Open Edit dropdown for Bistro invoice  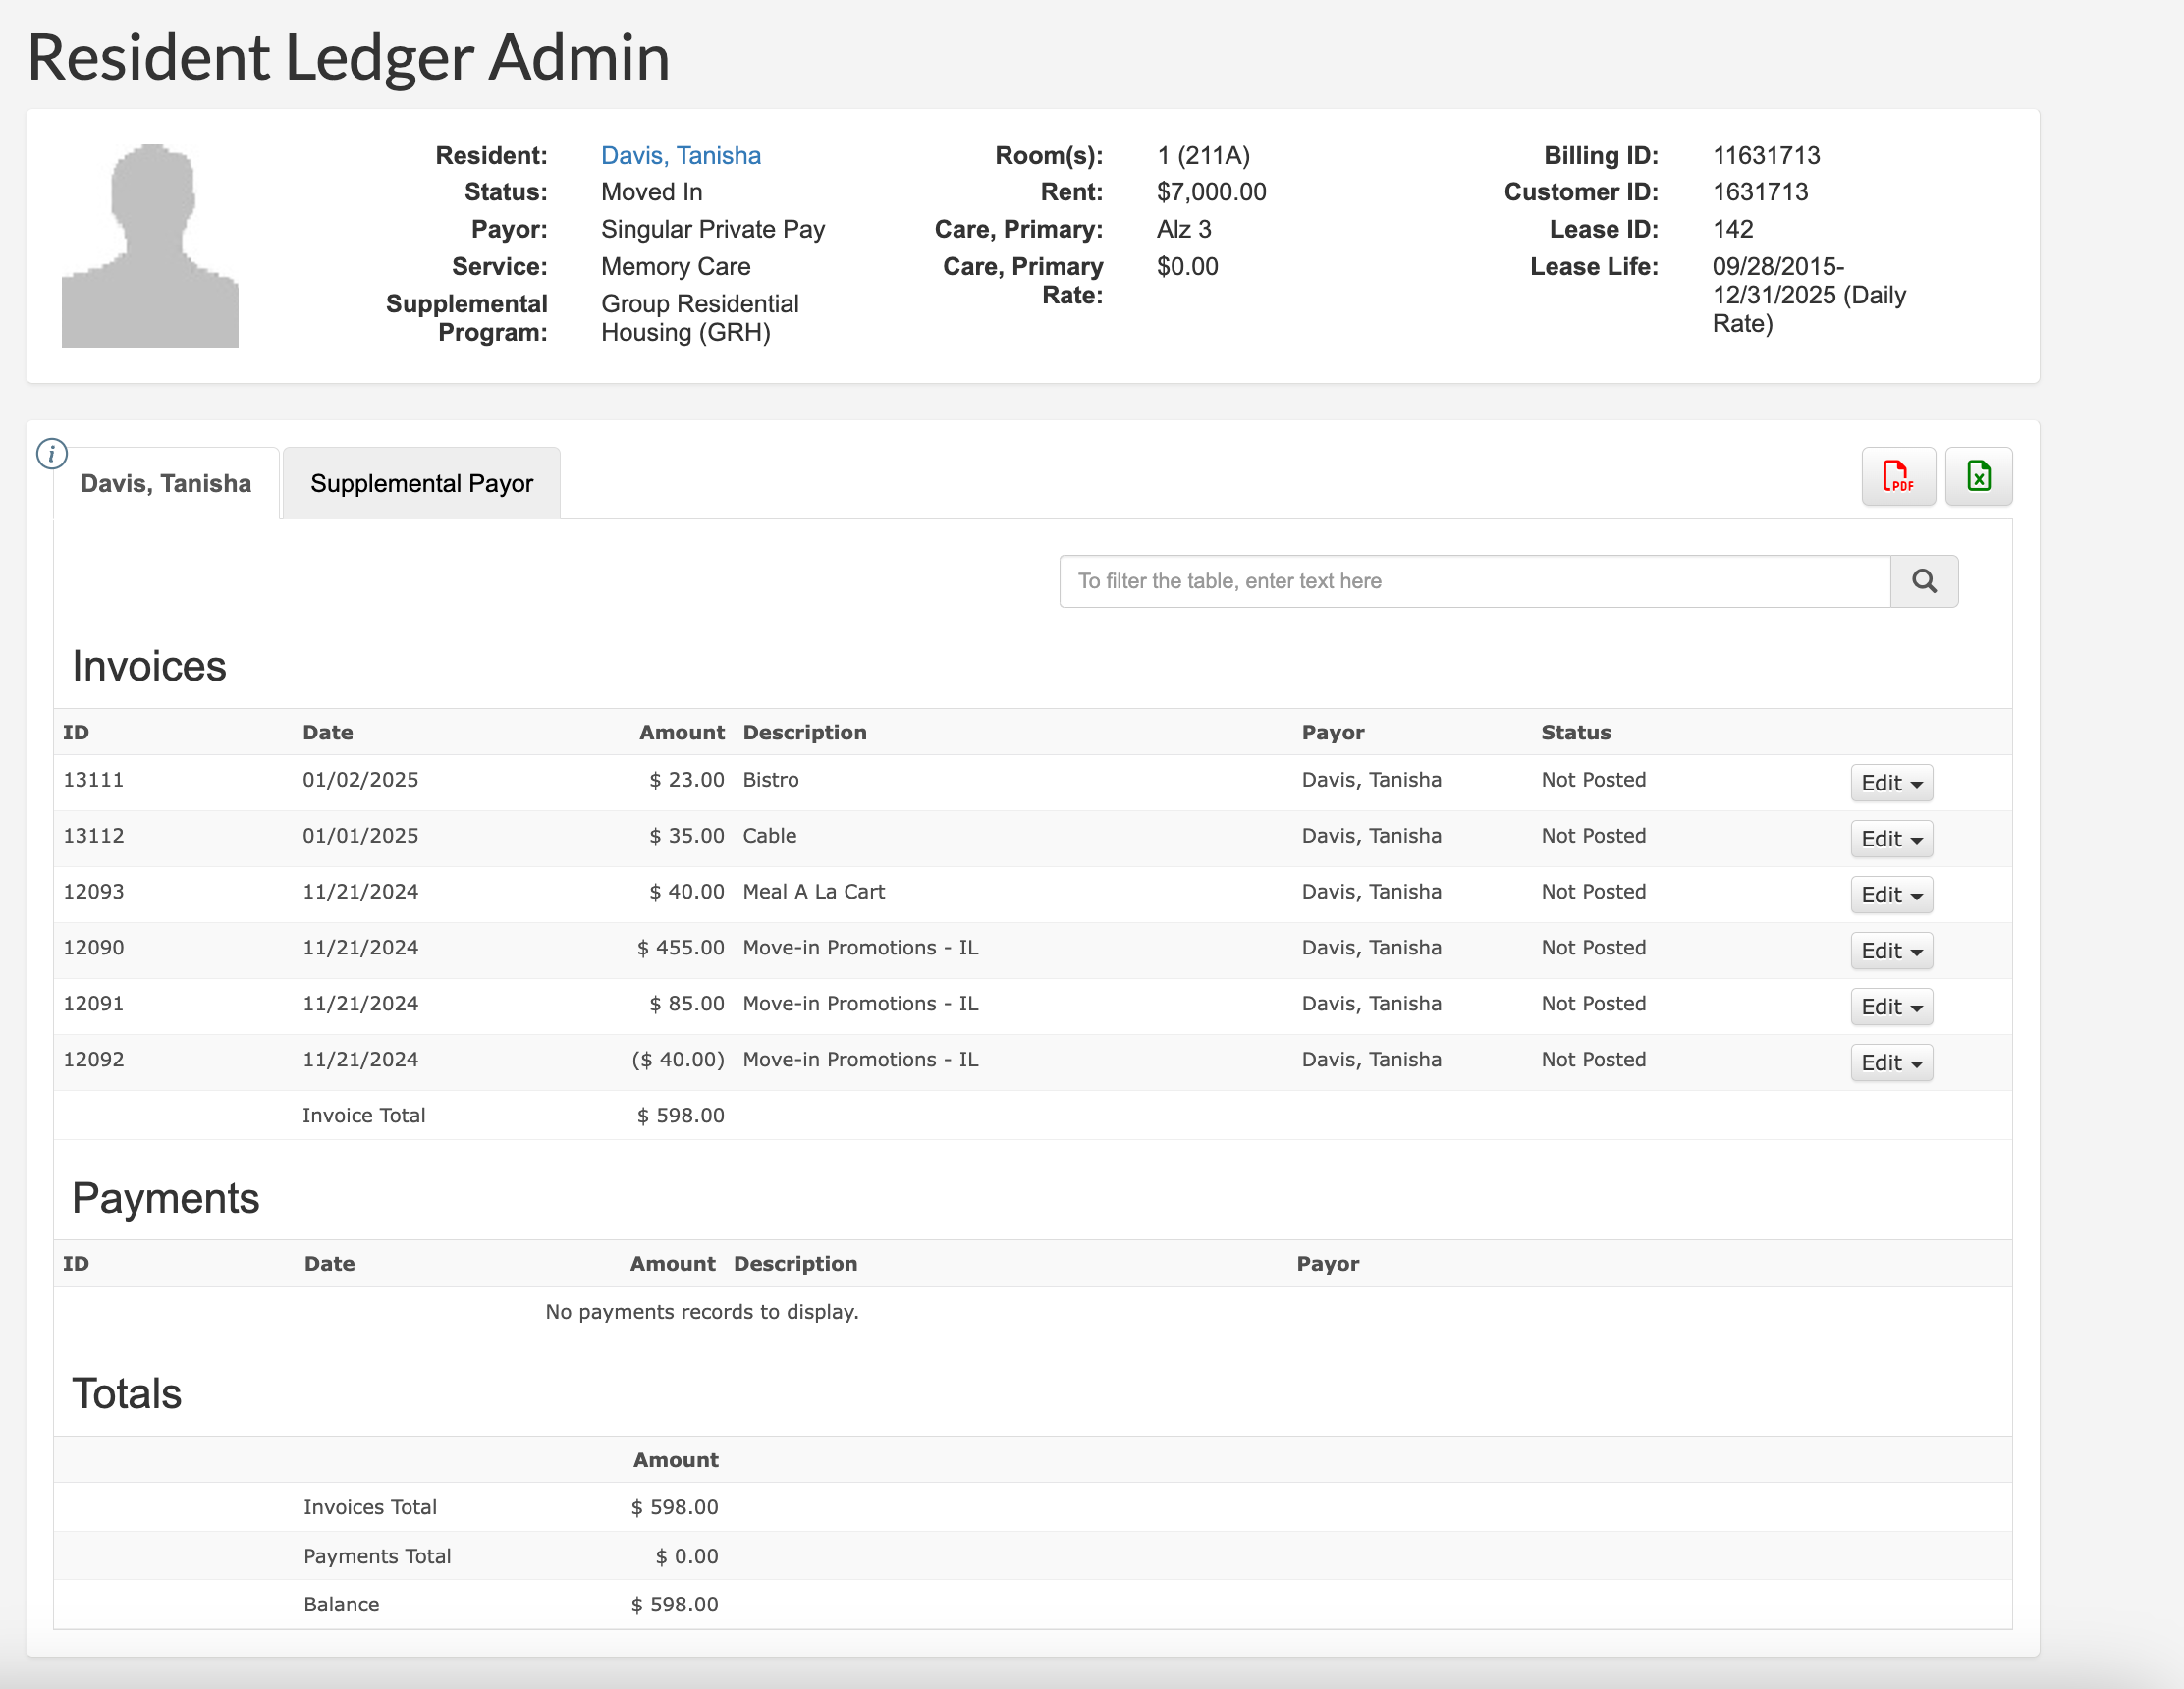1890,783
